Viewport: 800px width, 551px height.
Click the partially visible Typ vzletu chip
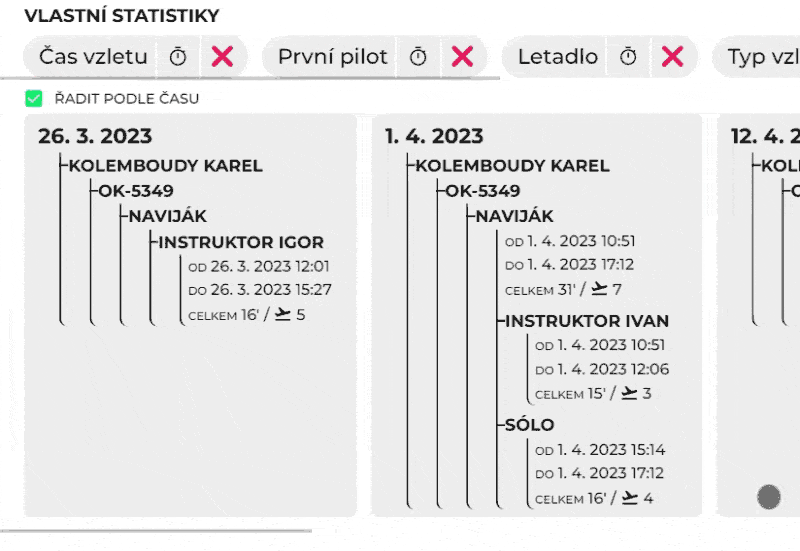tap(762, 57)
